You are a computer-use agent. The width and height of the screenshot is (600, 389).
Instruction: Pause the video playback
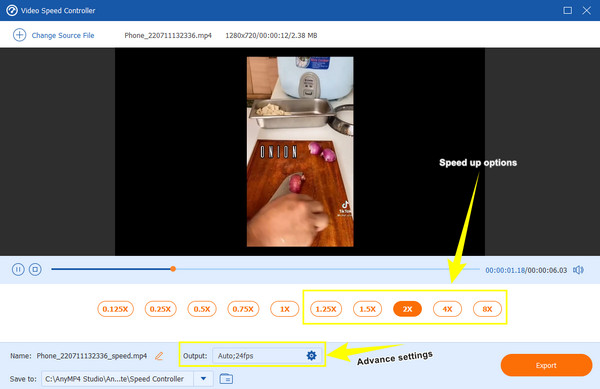click(x=18, y=269)
